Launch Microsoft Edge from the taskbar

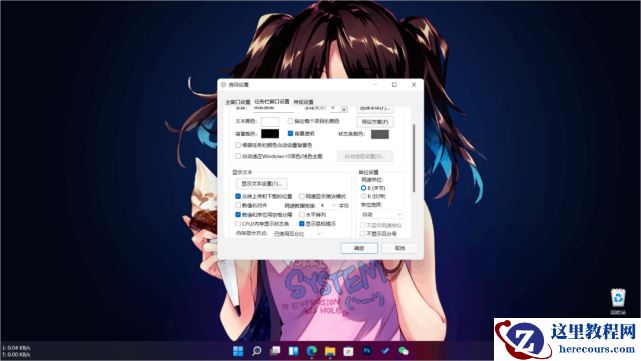pyautogui.click(x=312, y=351)
